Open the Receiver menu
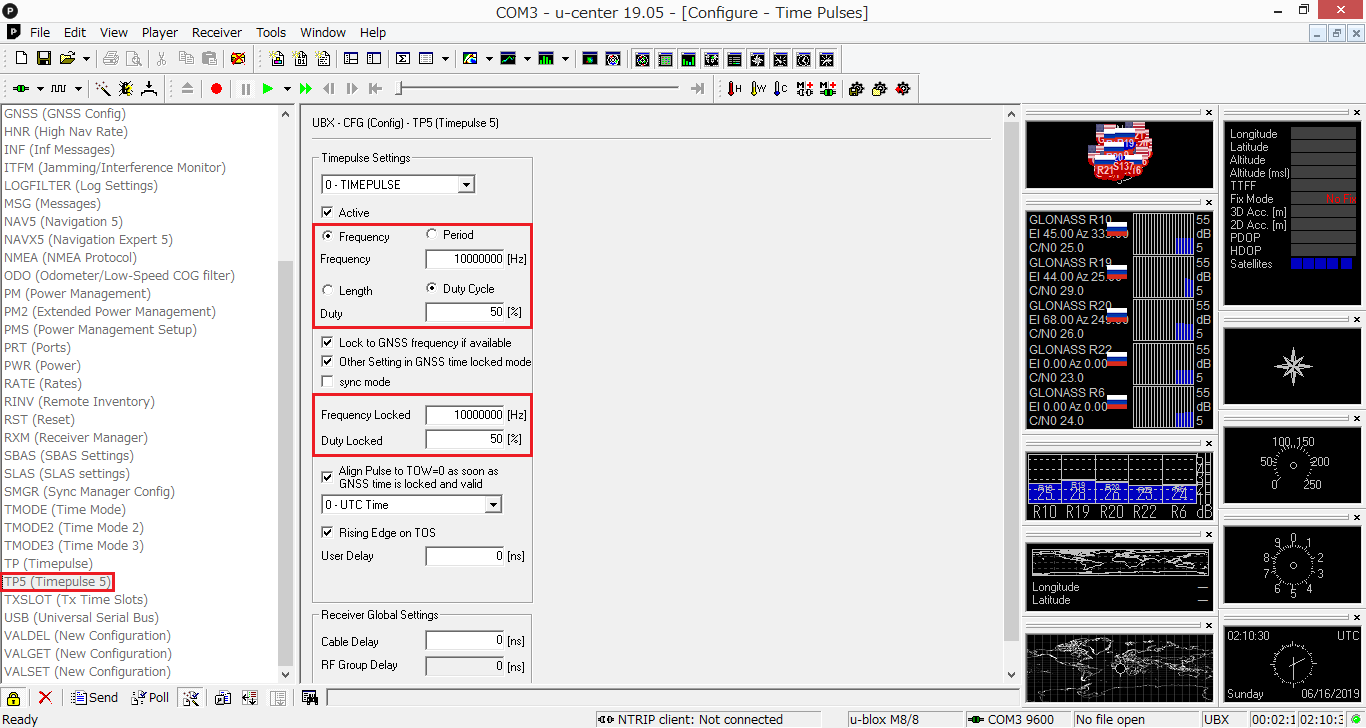1366x728 pixels. coord(217,32)
